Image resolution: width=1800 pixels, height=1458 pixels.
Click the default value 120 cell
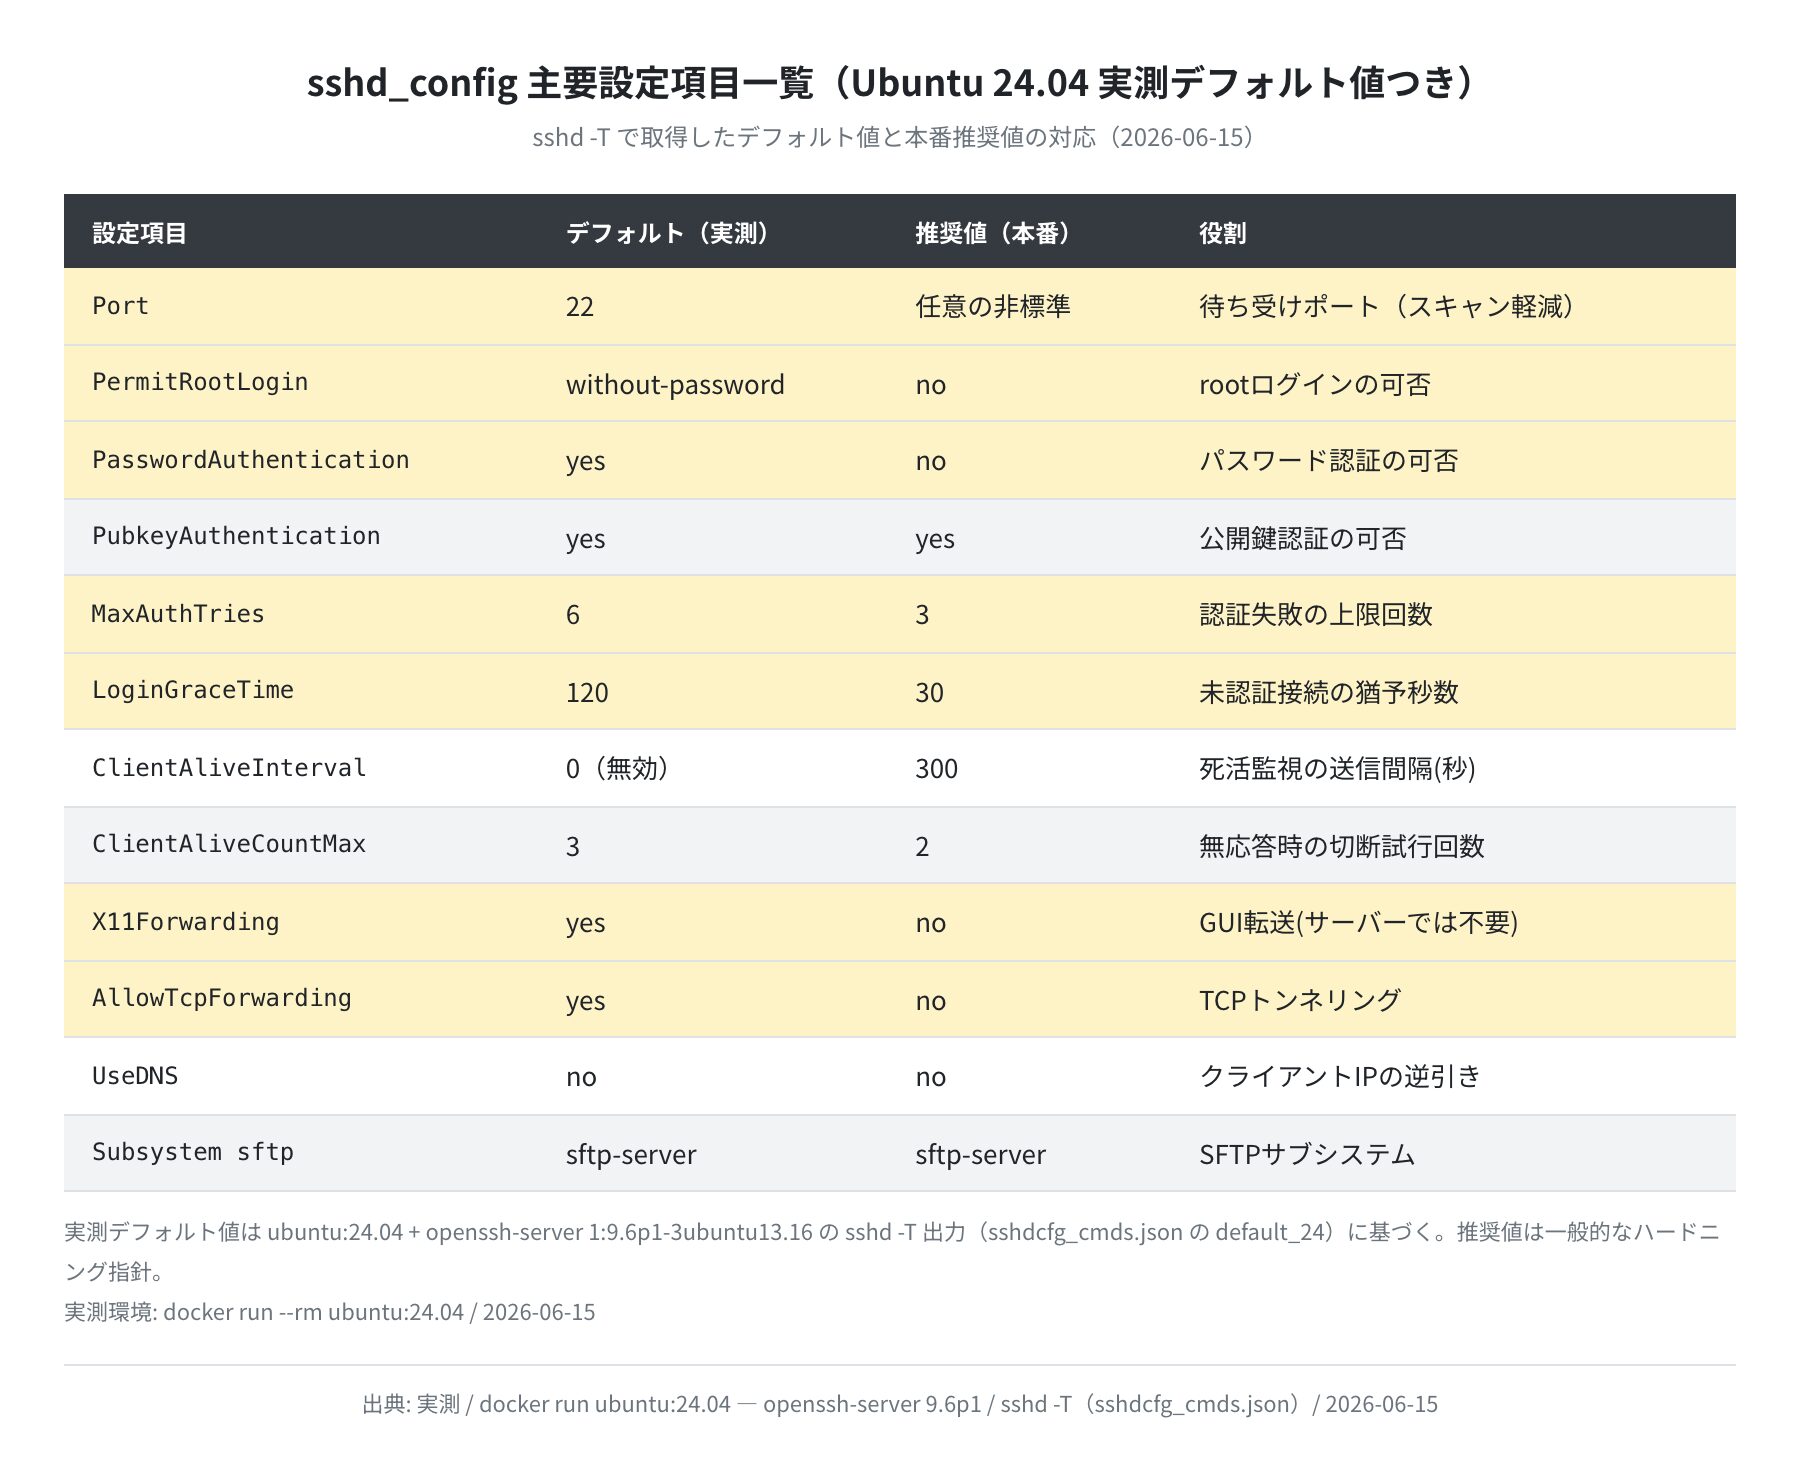587,692
